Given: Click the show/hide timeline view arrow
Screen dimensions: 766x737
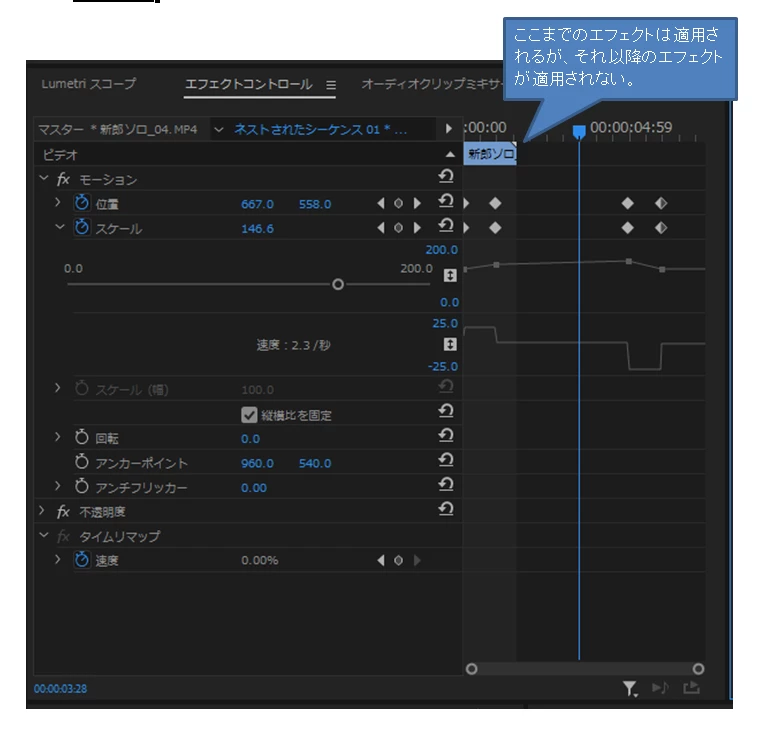Looking at the screenshot, I should 448,129.
